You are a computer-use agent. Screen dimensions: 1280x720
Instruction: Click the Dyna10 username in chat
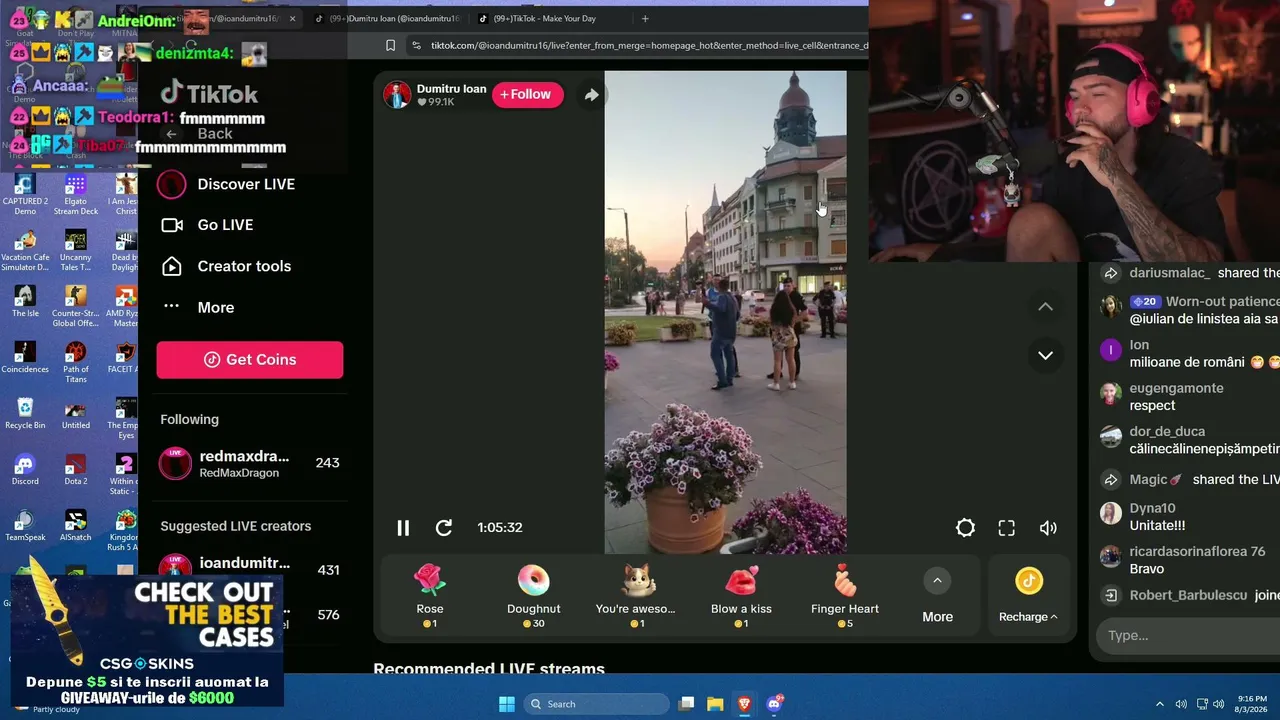1152,508
